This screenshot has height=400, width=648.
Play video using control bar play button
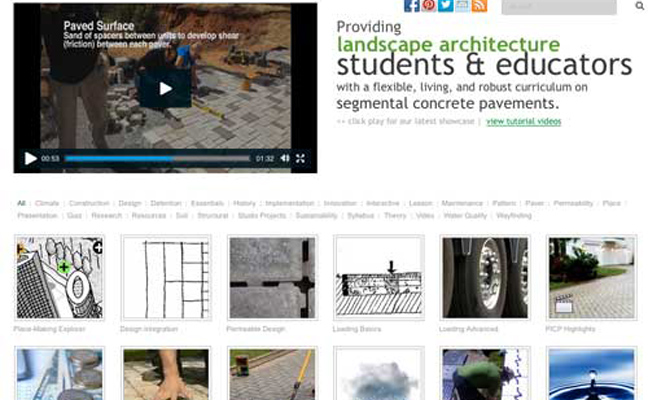pos(30,158)
